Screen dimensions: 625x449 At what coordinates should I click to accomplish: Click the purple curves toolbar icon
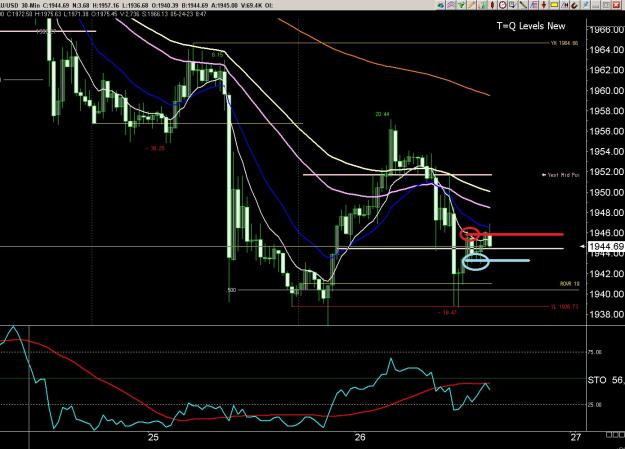(451, 5)
